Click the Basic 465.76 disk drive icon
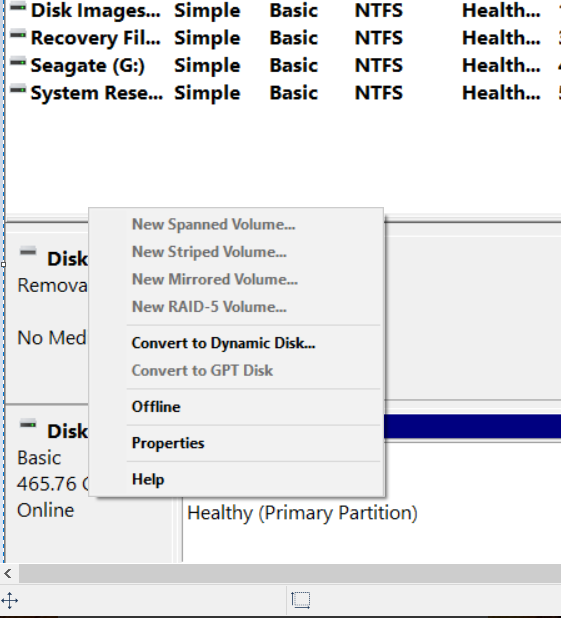The height and width of the screenshot is (618, 561). tap(28, 424)
